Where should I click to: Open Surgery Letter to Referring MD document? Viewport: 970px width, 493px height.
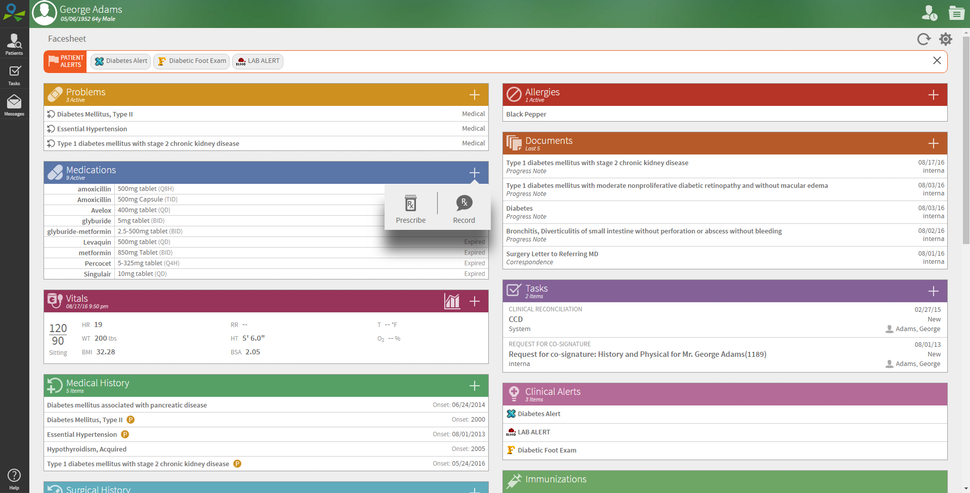coord(552,254)
